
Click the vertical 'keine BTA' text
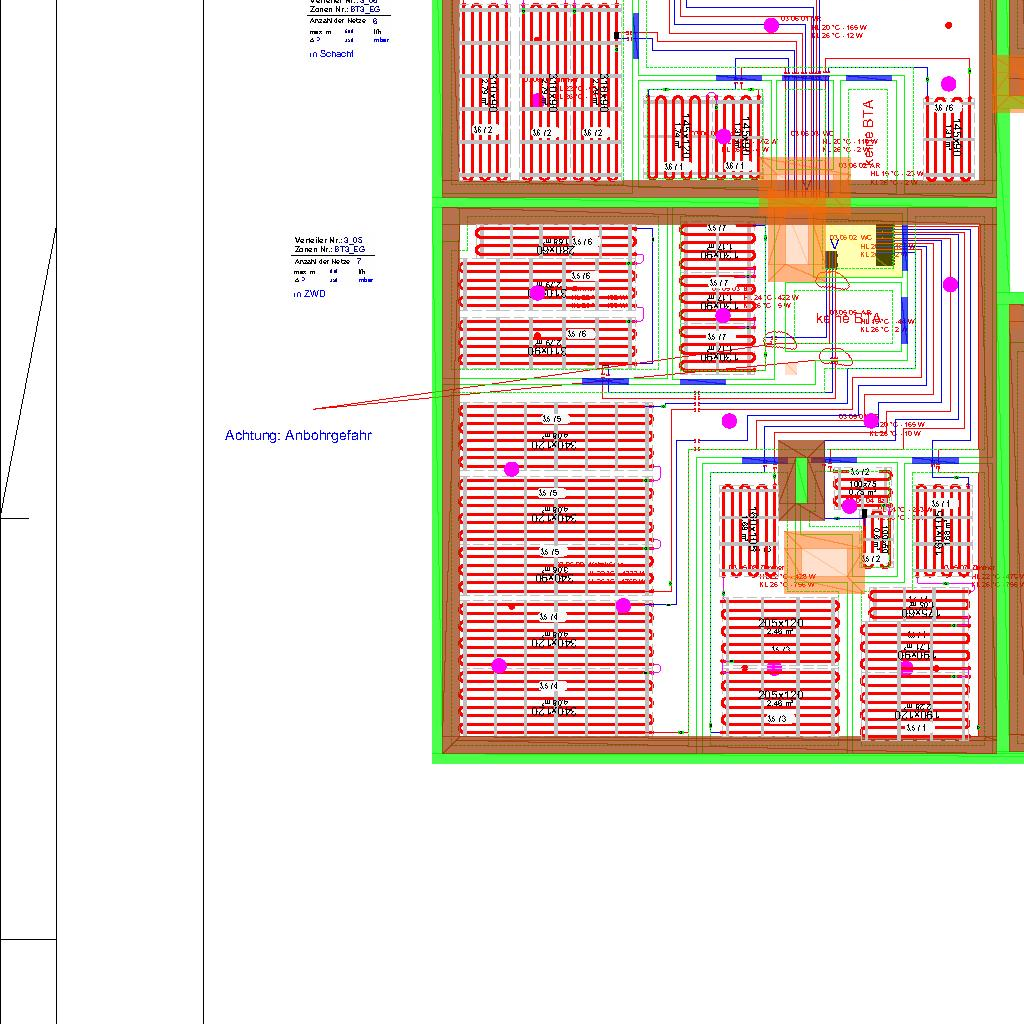tap(868, 125)
